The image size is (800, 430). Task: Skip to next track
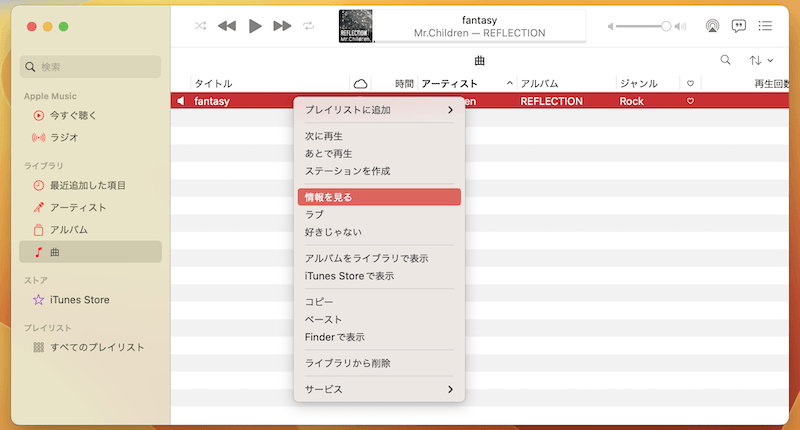[282, 26]
